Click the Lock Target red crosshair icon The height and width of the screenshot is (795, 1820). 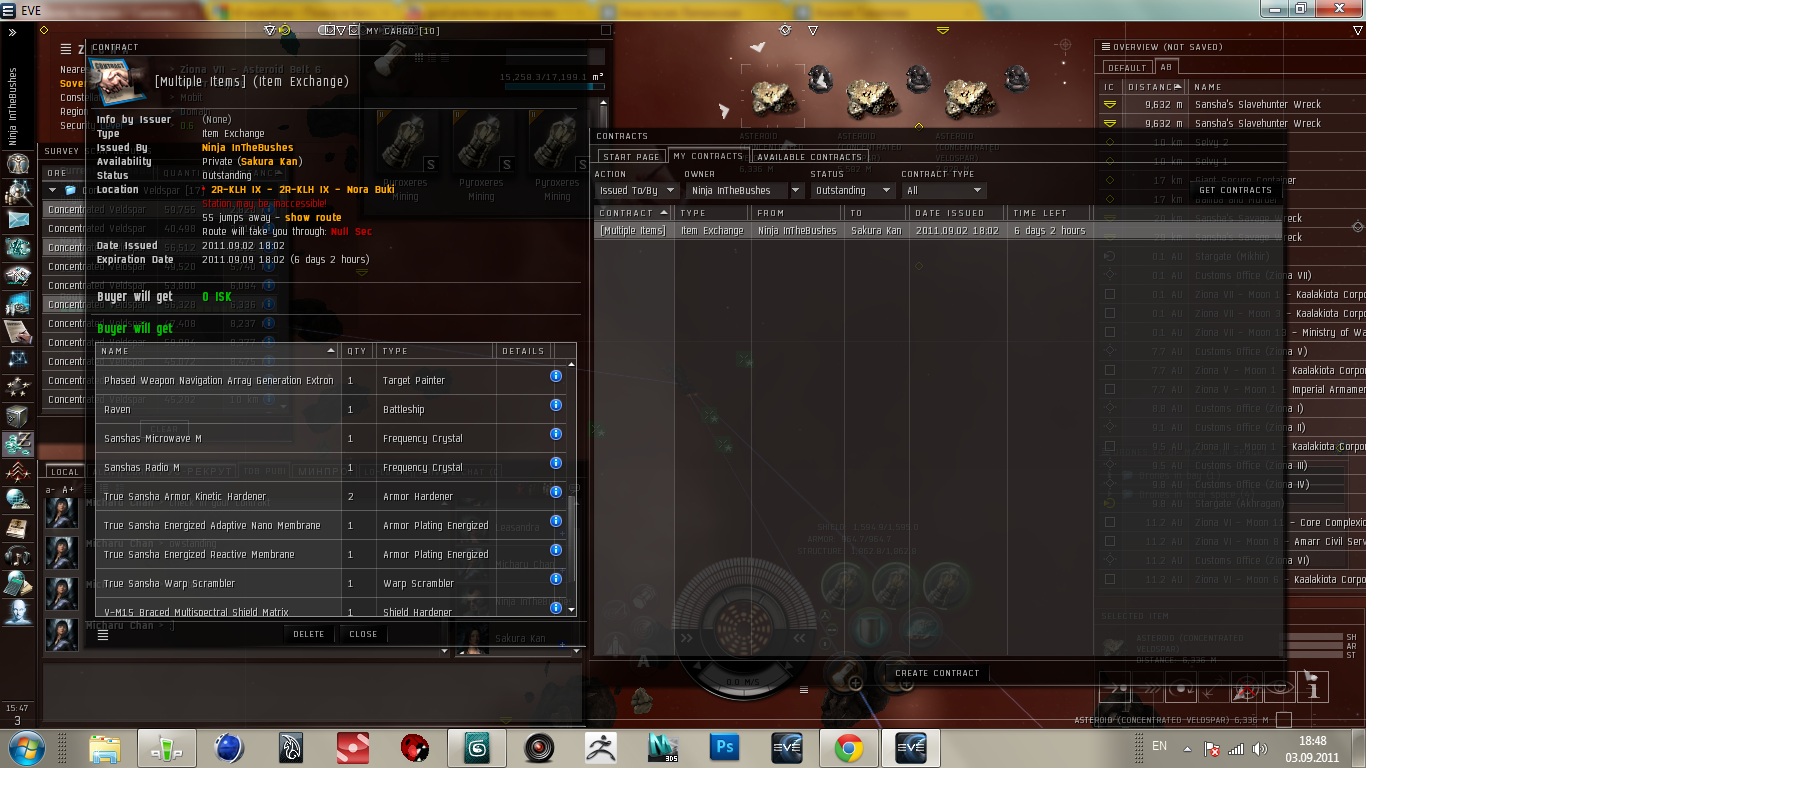point(1246,688)
